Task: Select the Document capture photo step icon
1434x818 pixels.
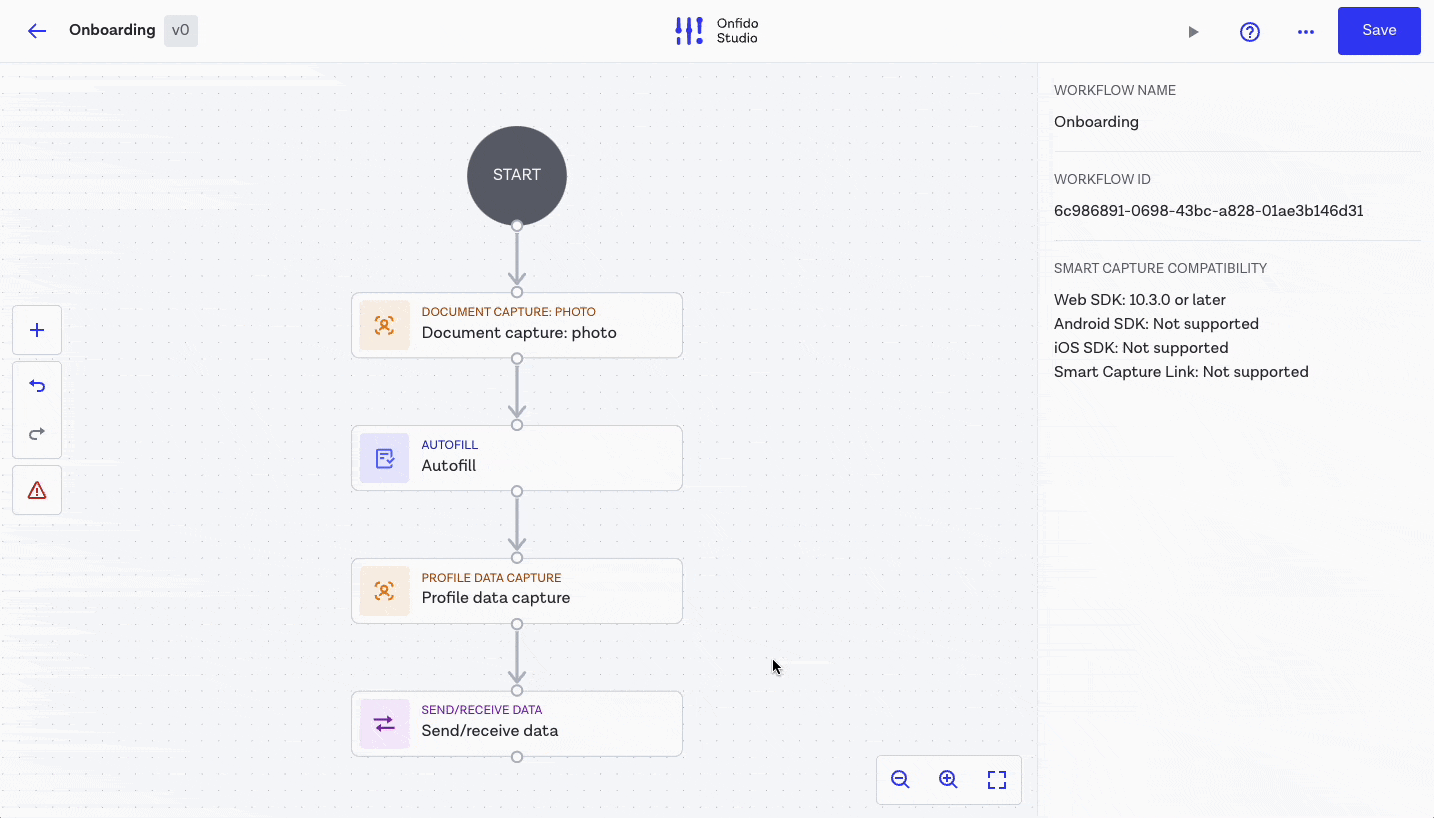Action: click(384, 325)
